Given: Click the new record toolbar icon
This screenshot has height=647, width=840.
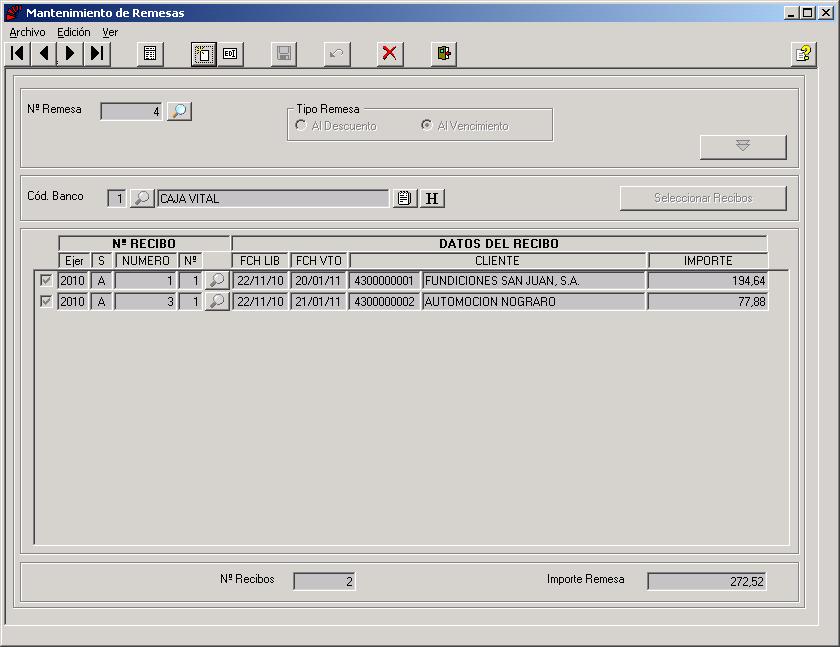Looking at the screenshot, I should 204,54.
